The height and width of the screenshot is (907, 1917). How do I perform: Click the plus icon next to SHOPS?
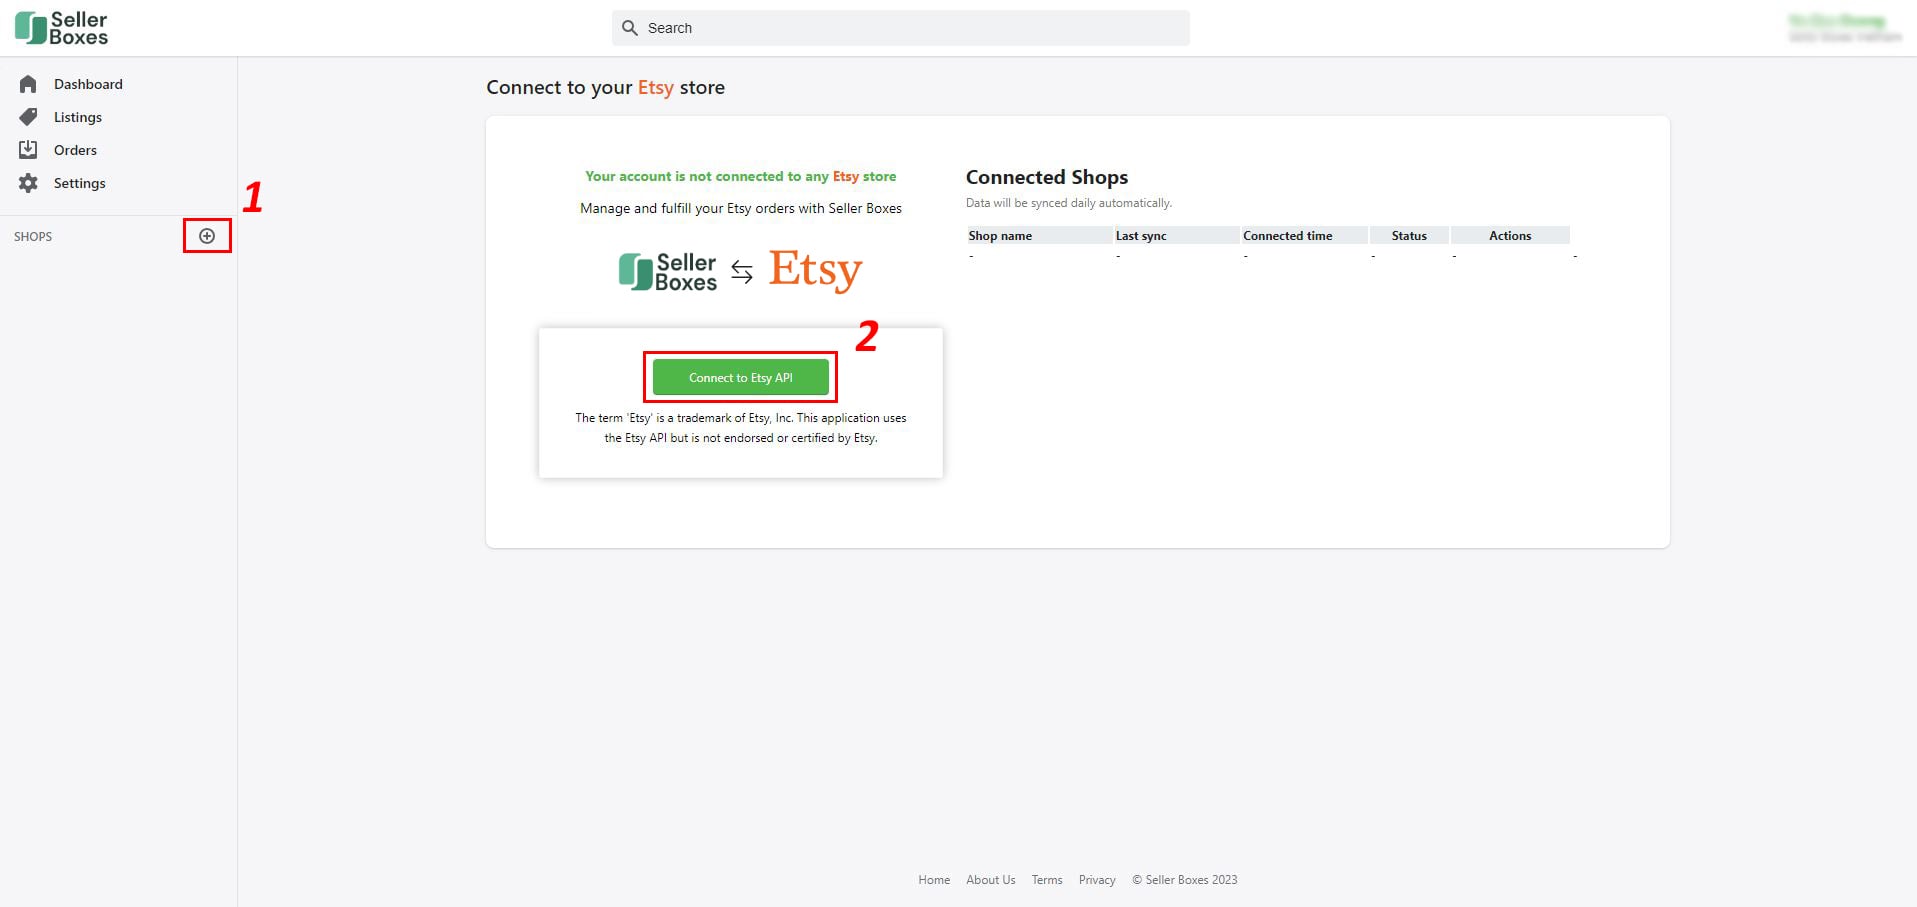click(207, 236)
